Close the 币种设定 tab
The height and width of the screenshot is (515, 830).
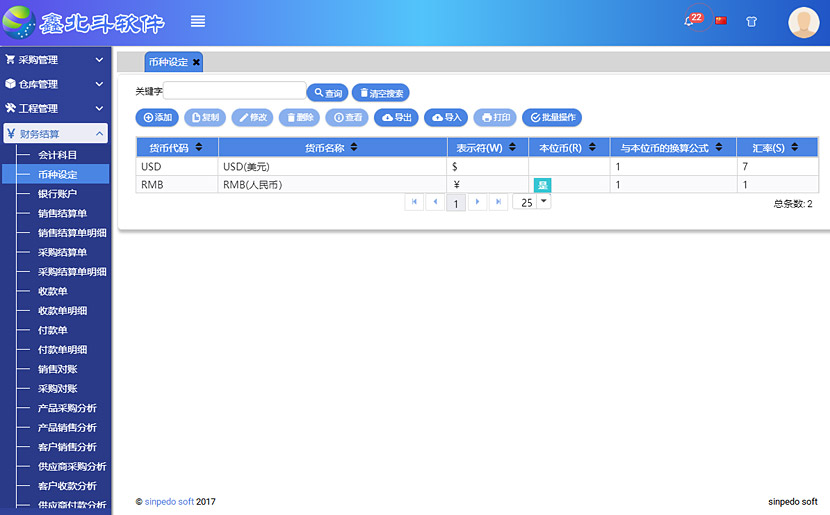click(x=196, y=62)
